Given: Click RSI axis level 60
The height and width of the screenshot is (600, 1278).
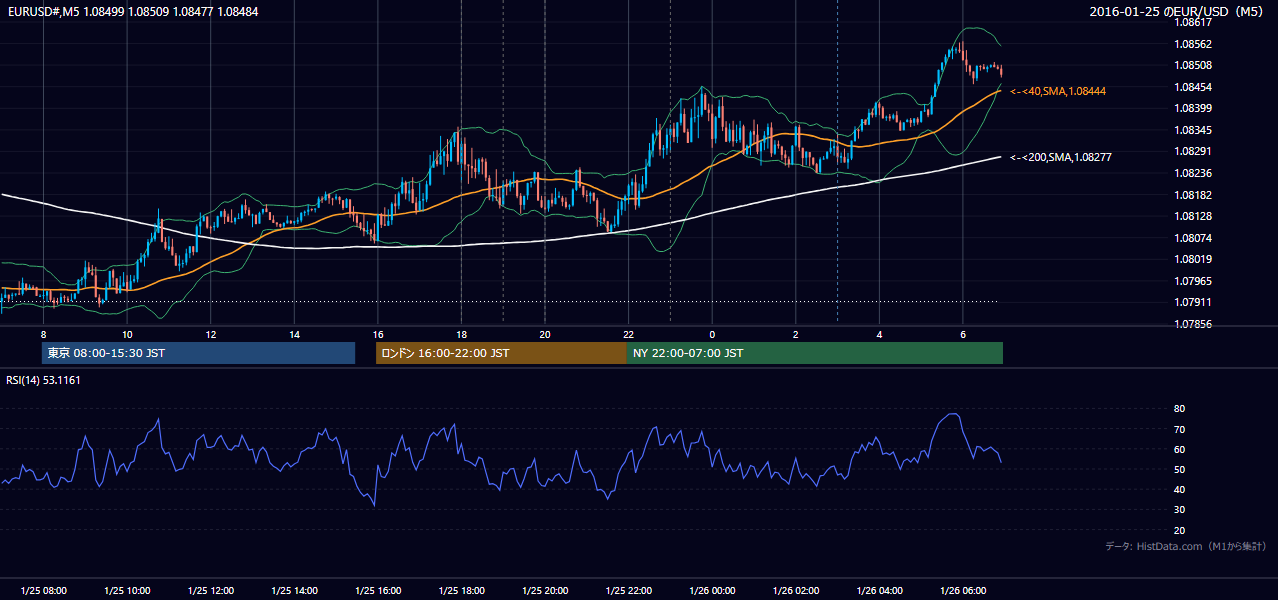Looking at the screenshot, I should pos(1180,449).
